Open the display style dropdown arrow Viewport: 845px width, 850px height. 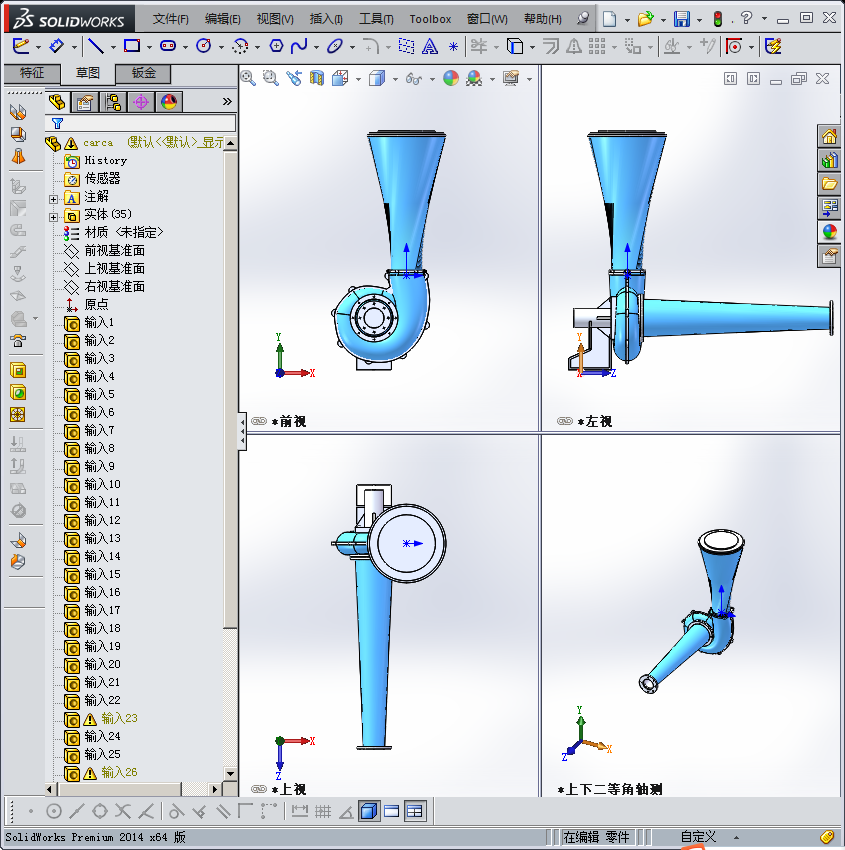[x=395, y=80]
